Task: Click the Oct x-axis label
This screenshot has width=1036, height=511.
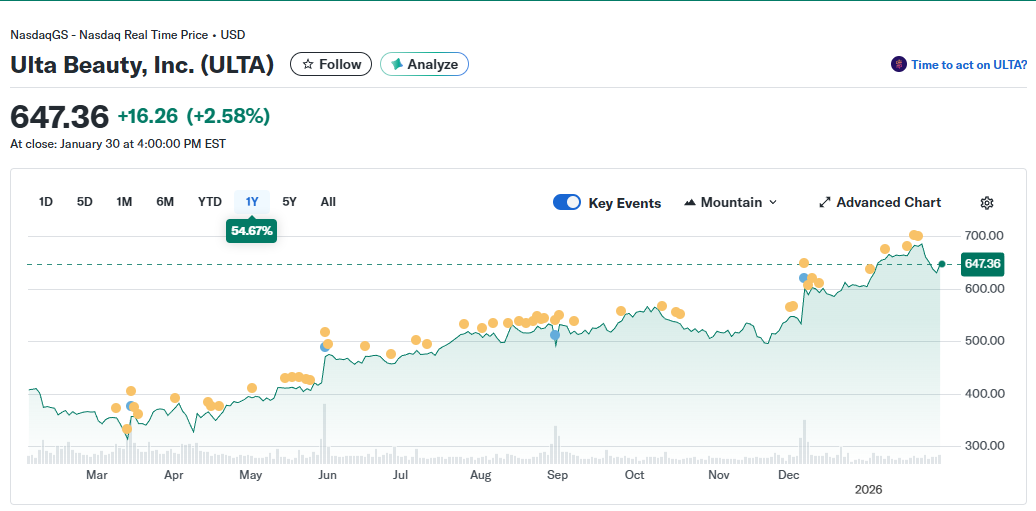Action: [634, 475]
